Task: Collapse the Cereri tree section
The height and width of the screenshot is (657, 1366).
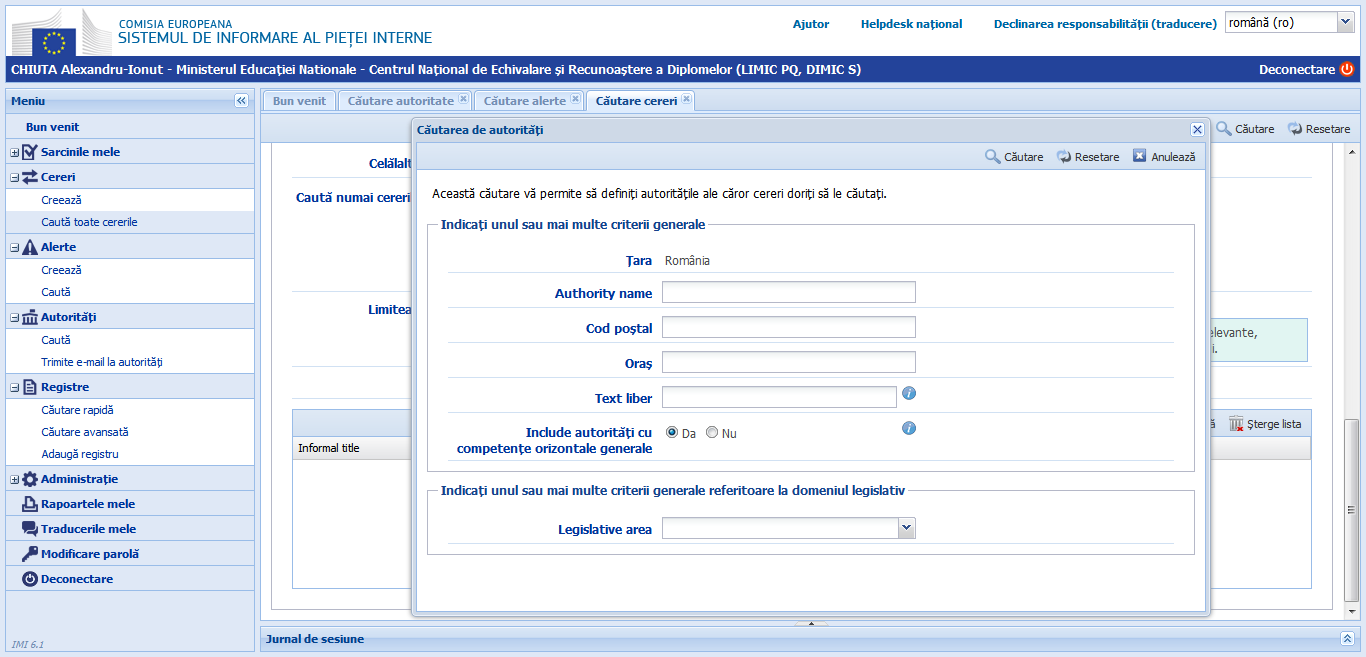Action: click(x=15, y=177)
